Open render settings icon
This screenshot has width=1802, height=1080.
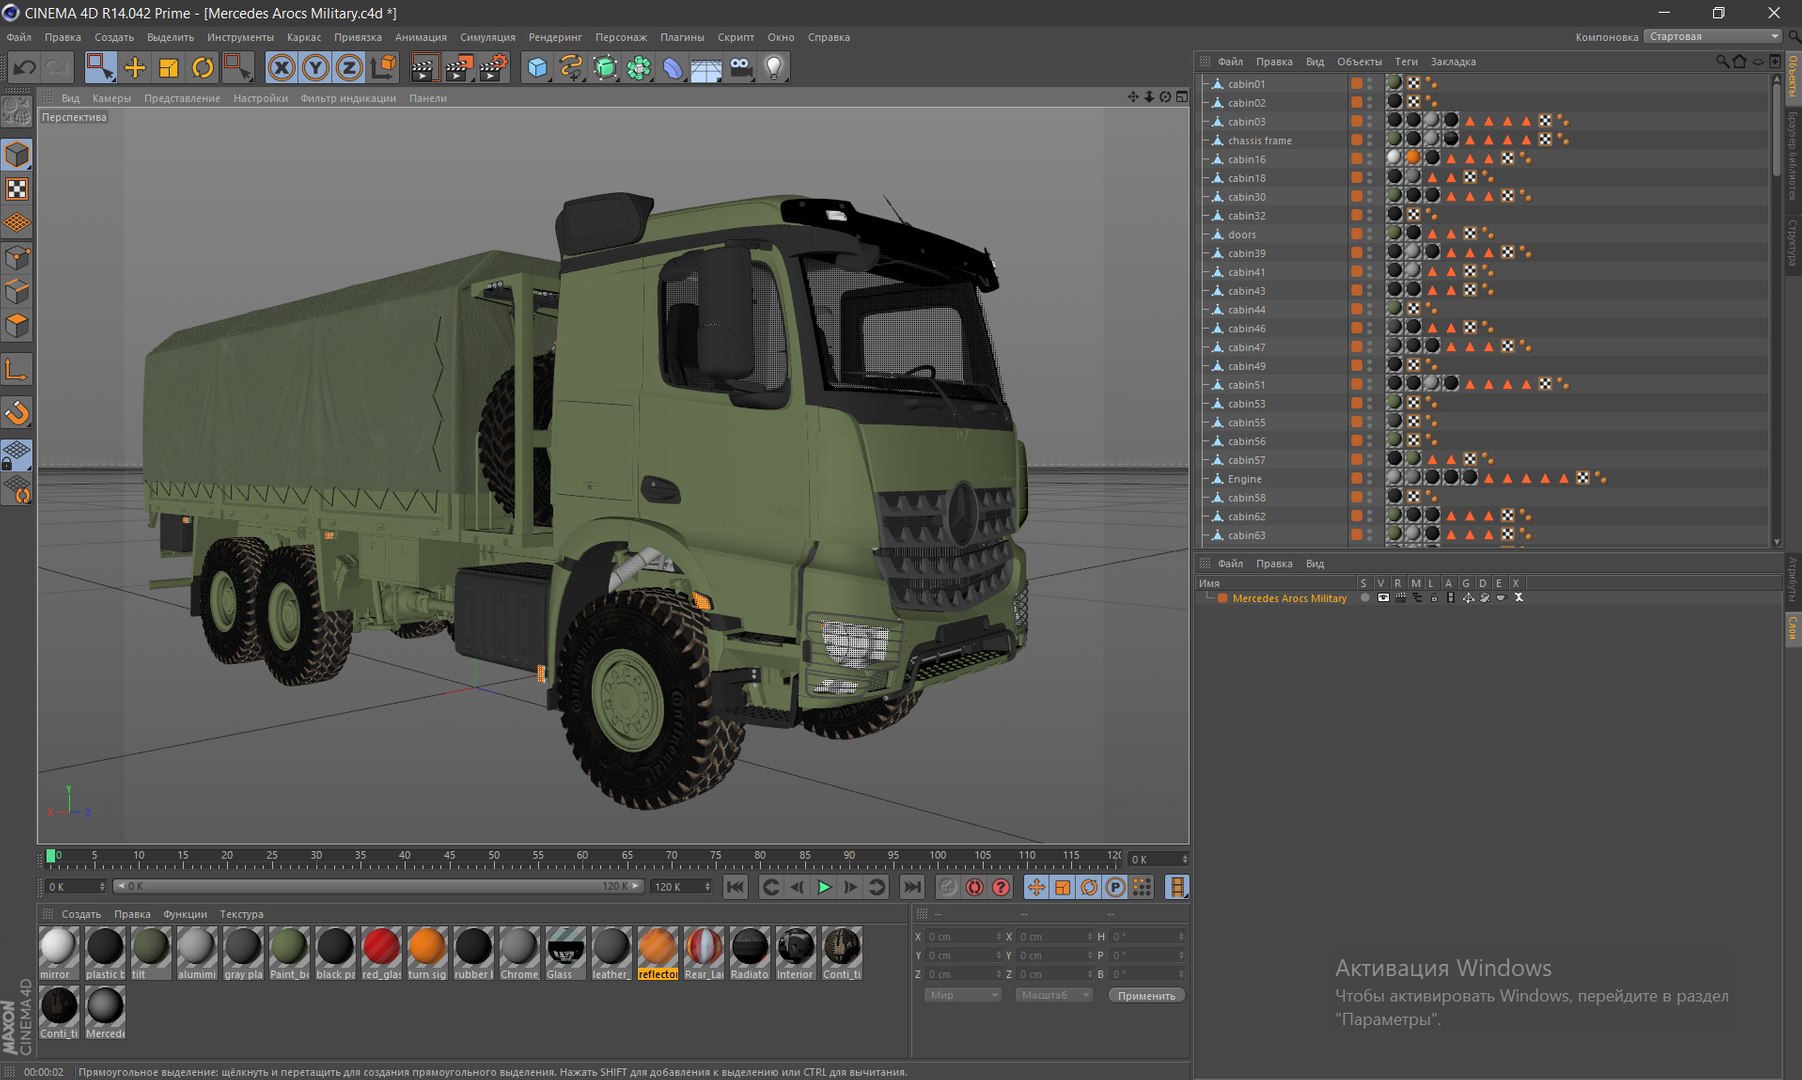click(494, 68)
